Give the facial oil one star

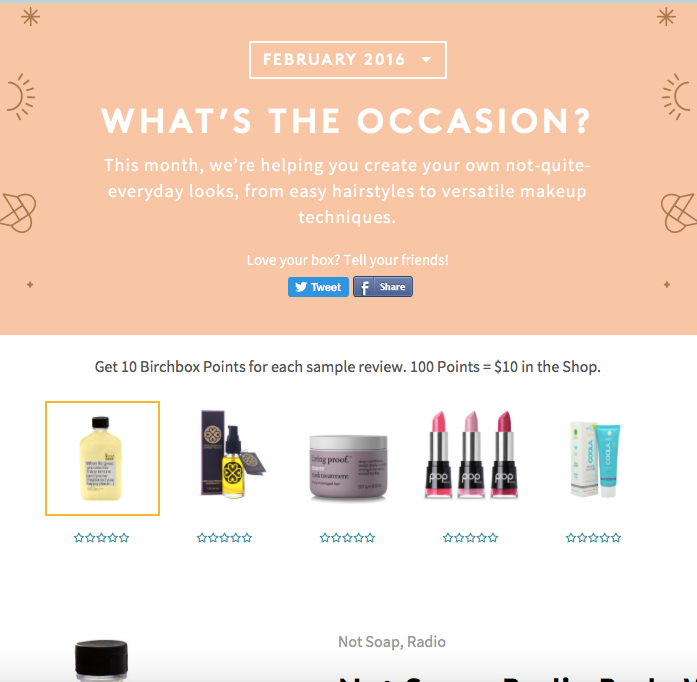202,538
